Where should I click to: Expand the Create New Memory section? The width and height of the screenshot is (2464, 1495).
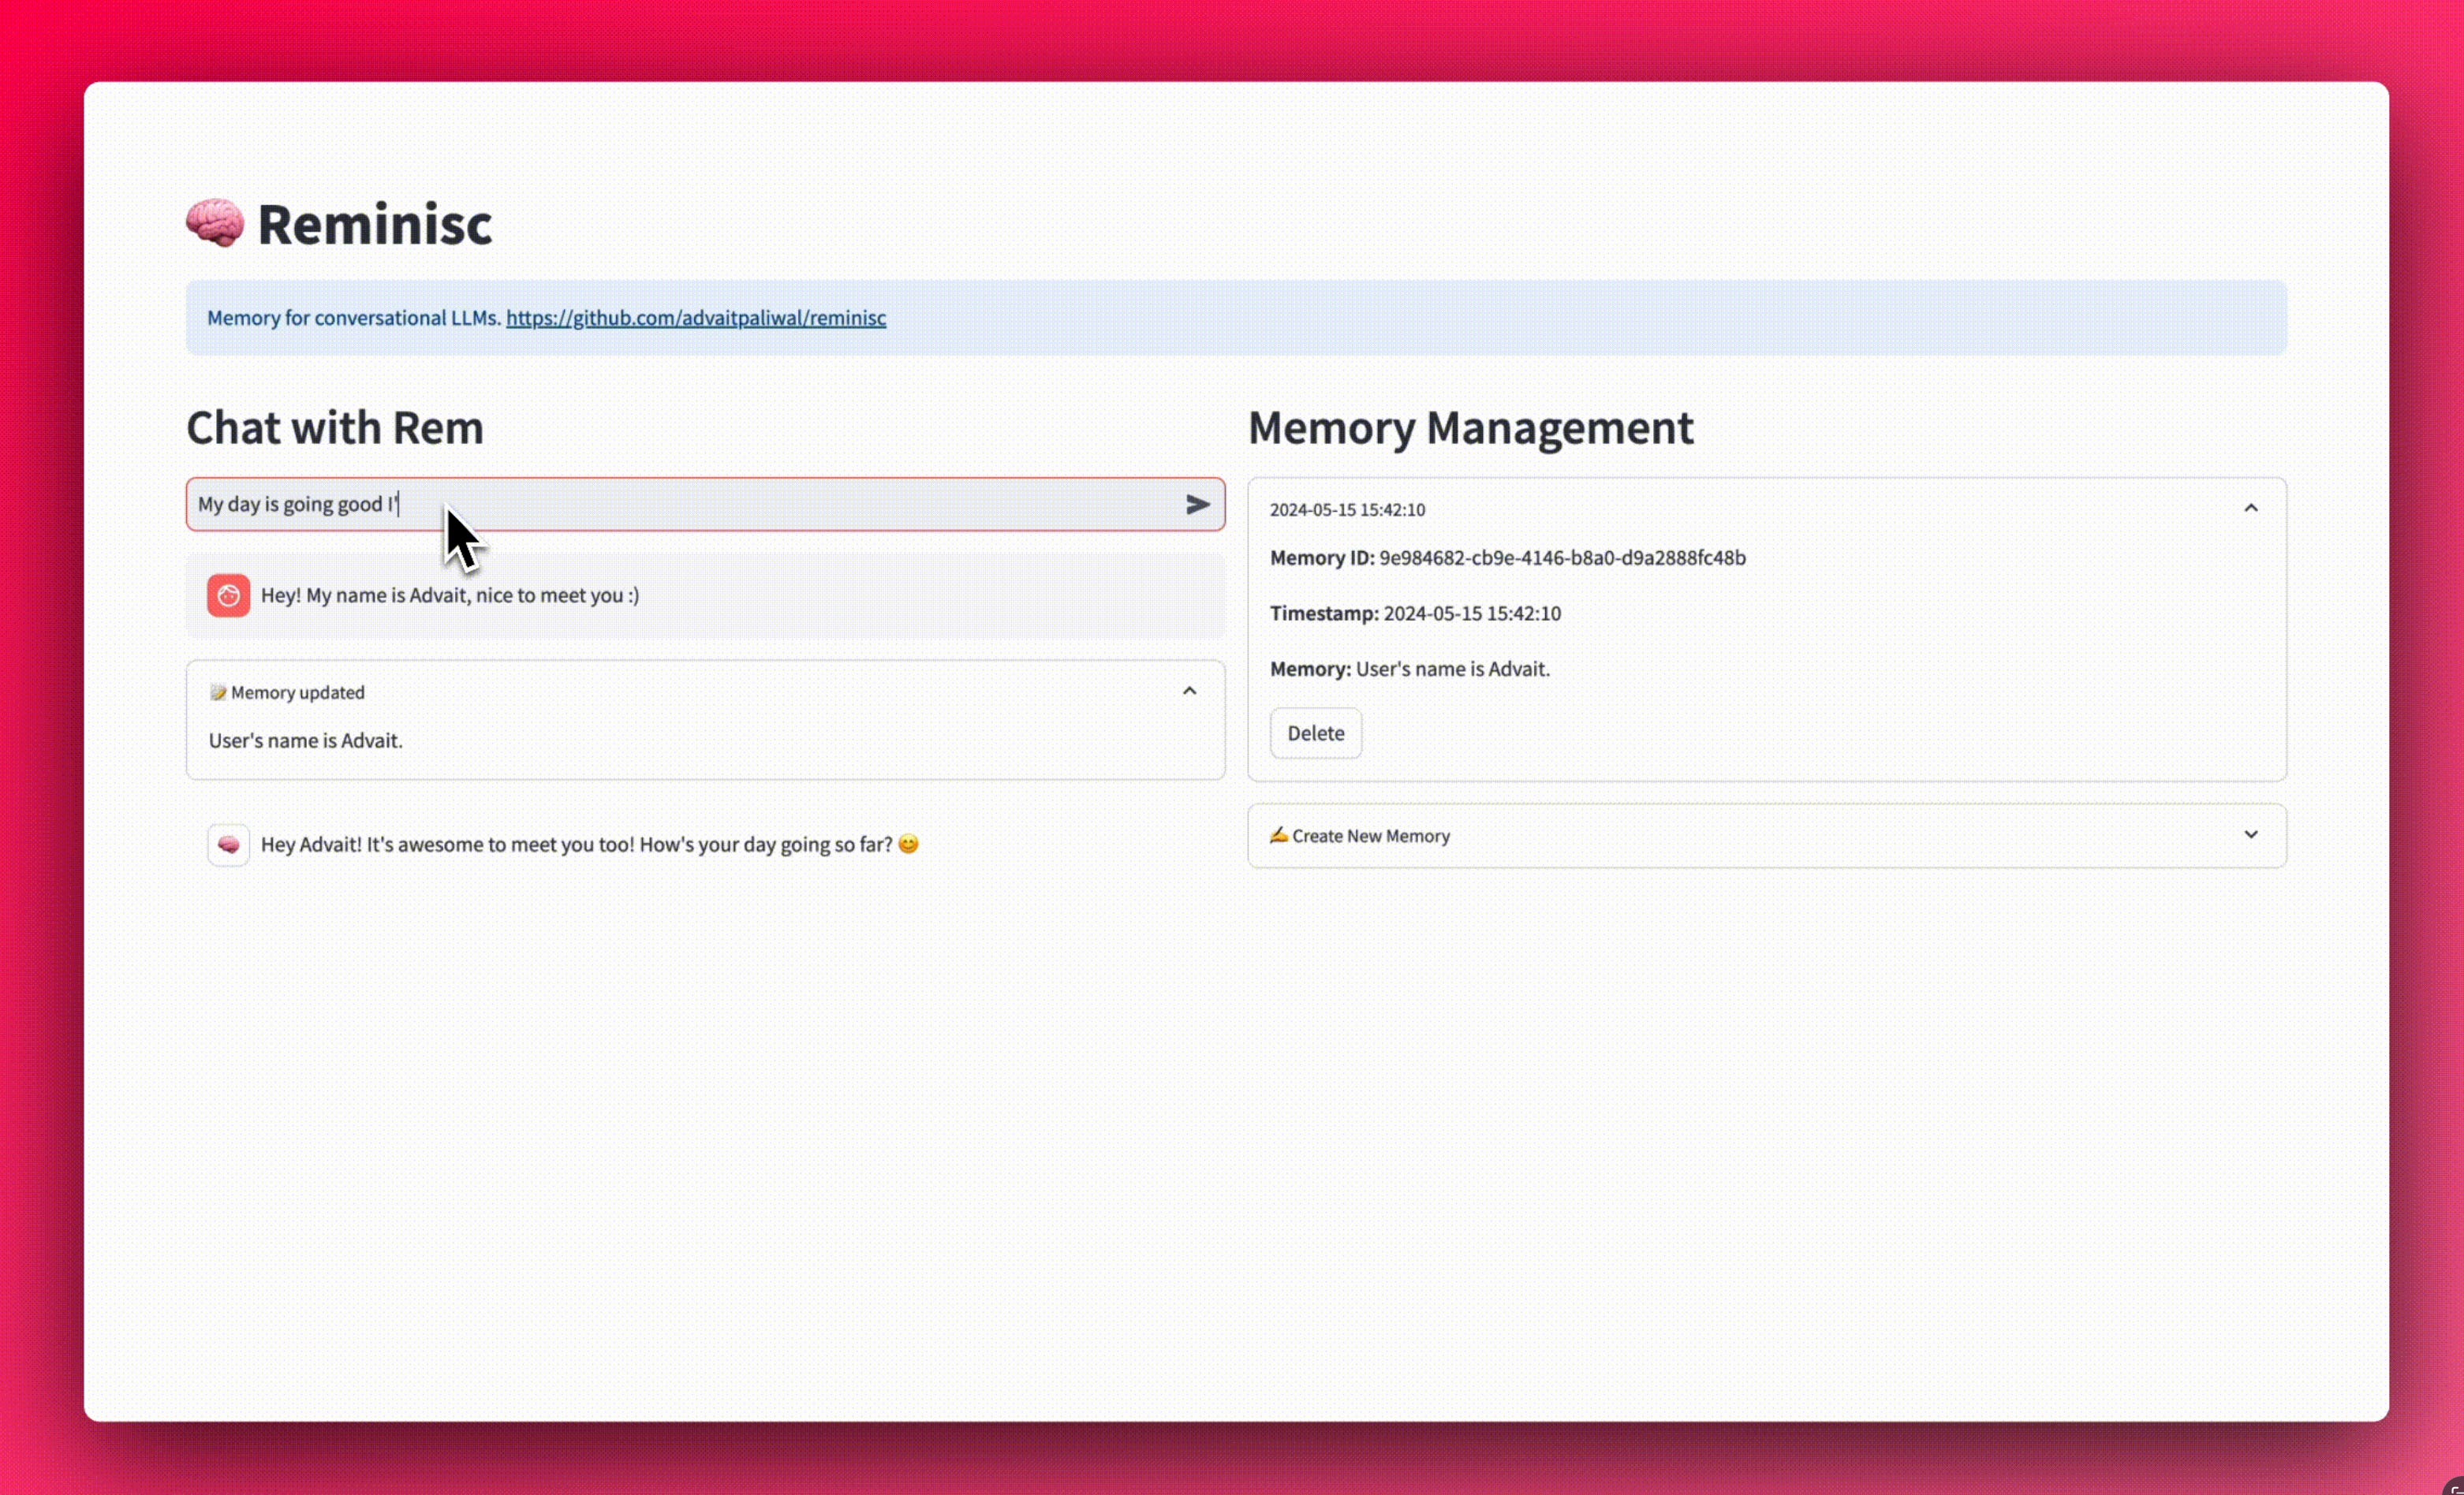(x=2250, y=835)
